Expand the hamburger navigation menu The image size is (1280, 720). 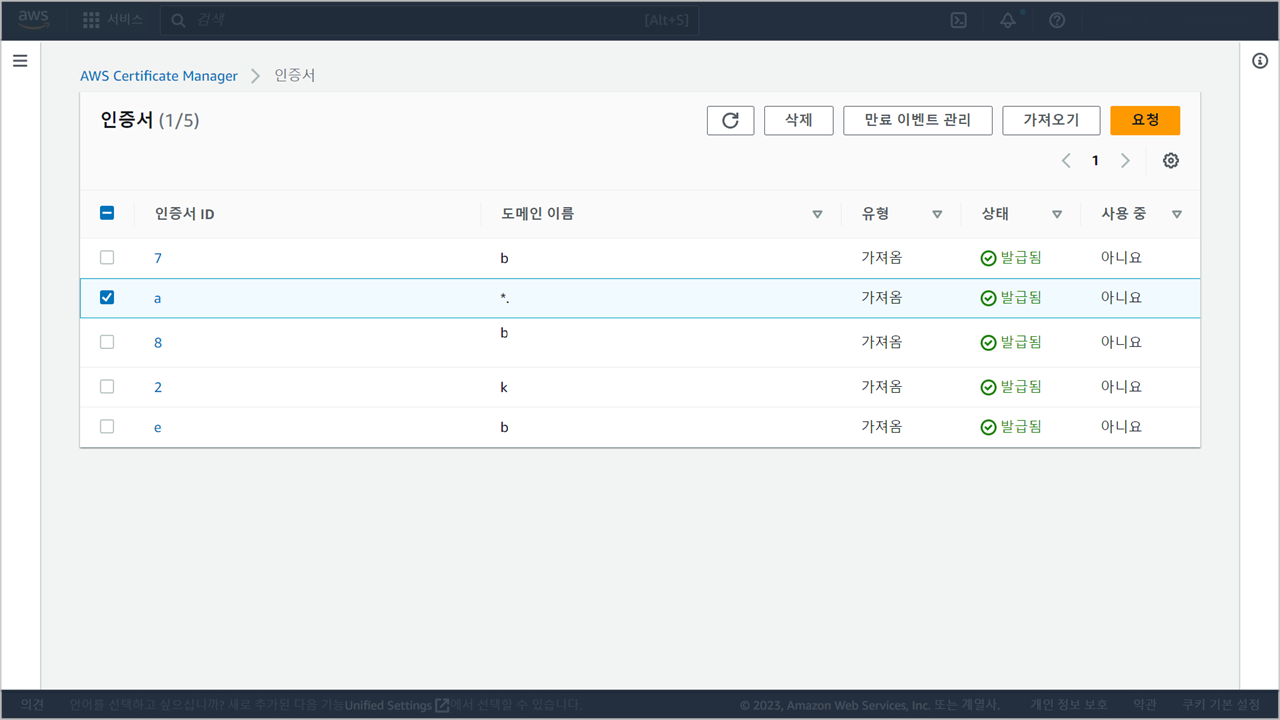tap(20, 61)
